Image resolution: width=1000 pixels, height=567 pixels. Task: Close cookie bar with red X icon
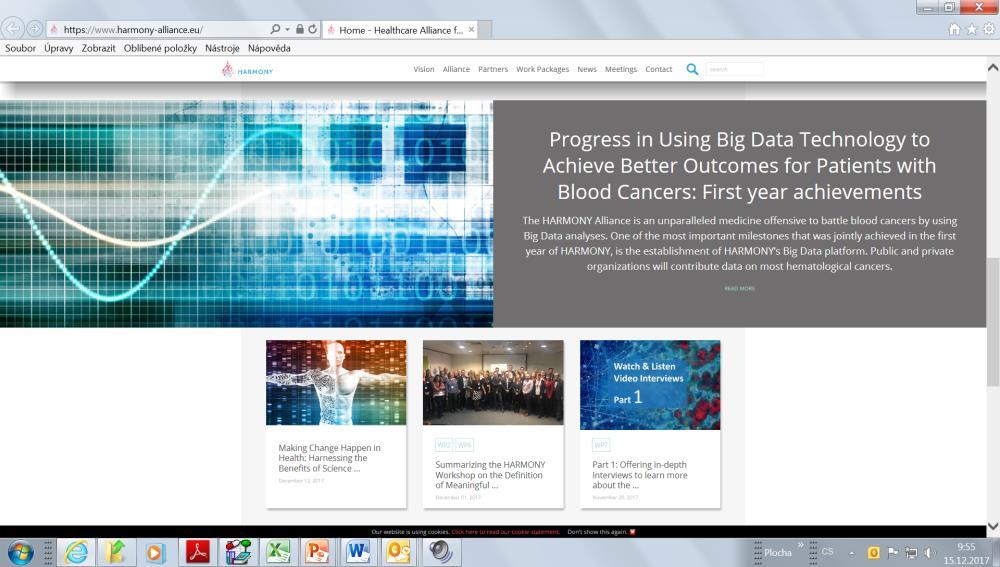(633, 532)
